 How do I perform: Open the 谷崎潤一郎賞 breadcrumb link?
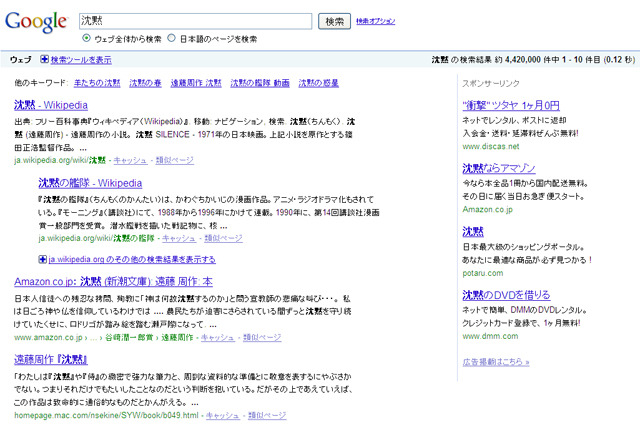click(x=129, y=337)
